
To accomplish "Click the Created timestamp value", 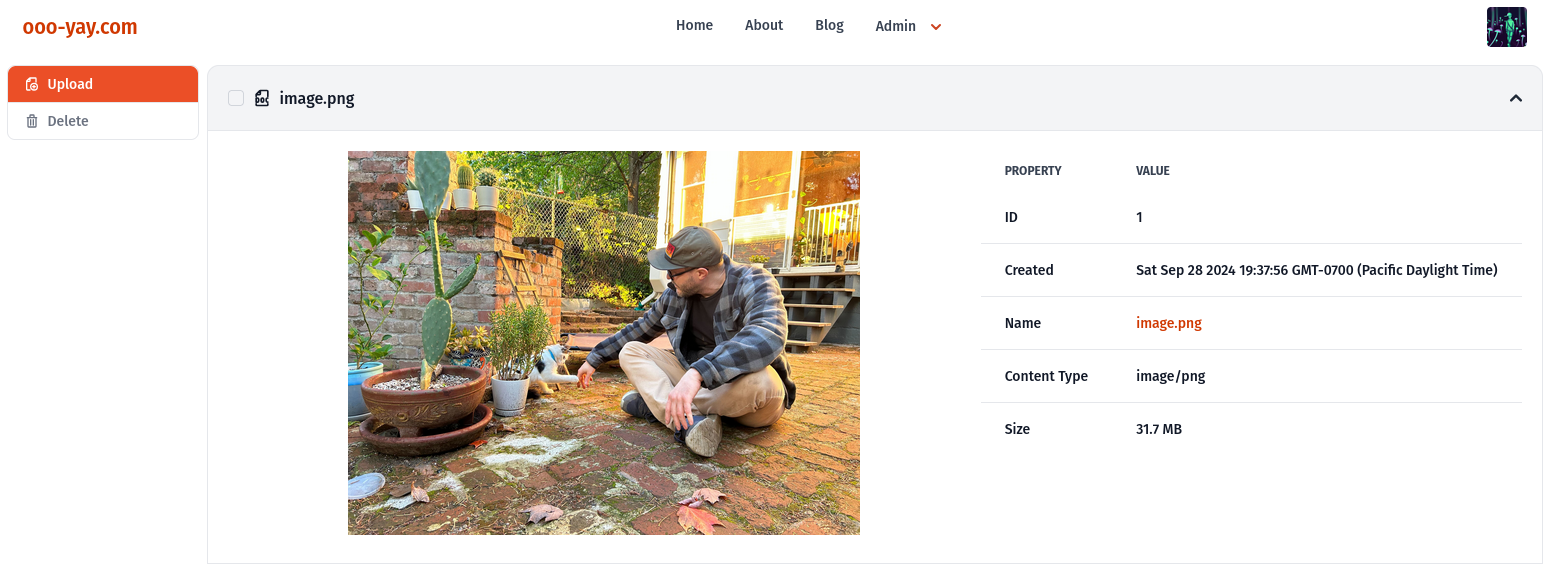I will [x=1316, y=270].
